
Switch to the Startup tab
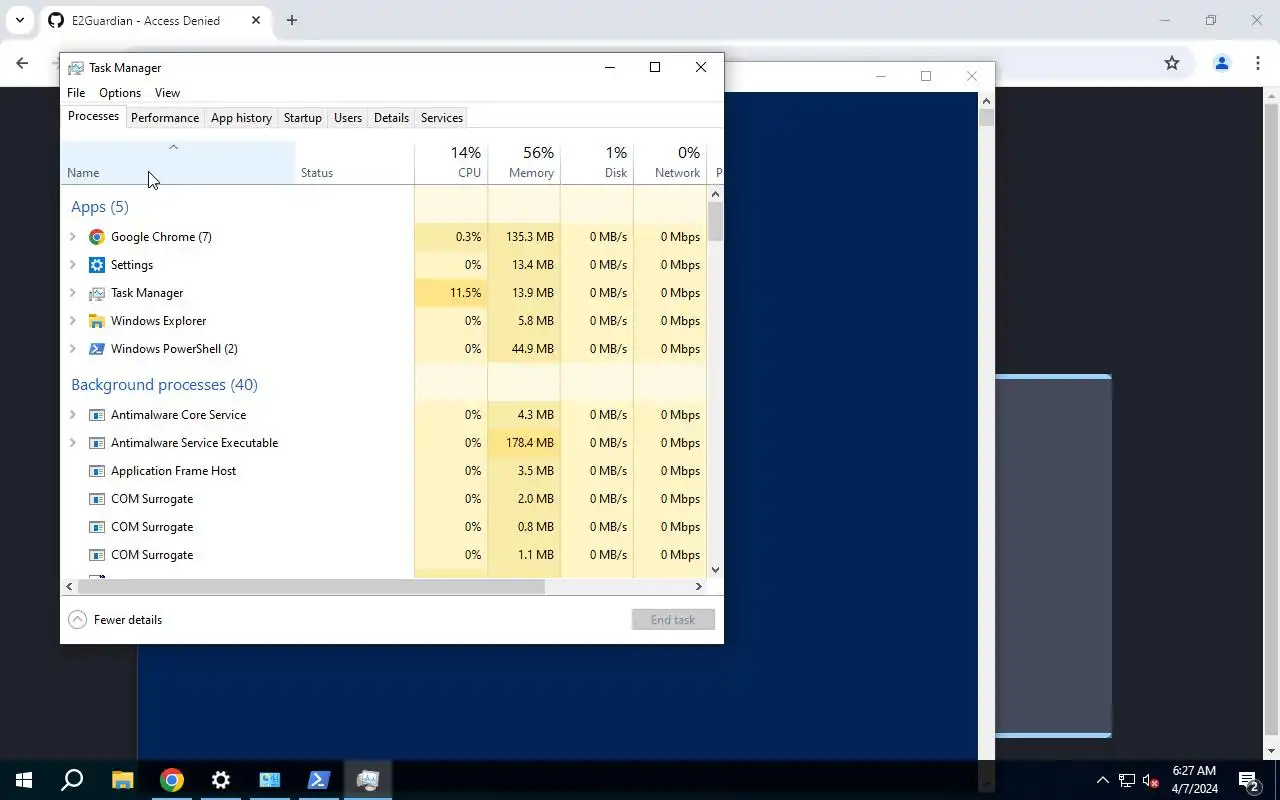tap(302, 118)
